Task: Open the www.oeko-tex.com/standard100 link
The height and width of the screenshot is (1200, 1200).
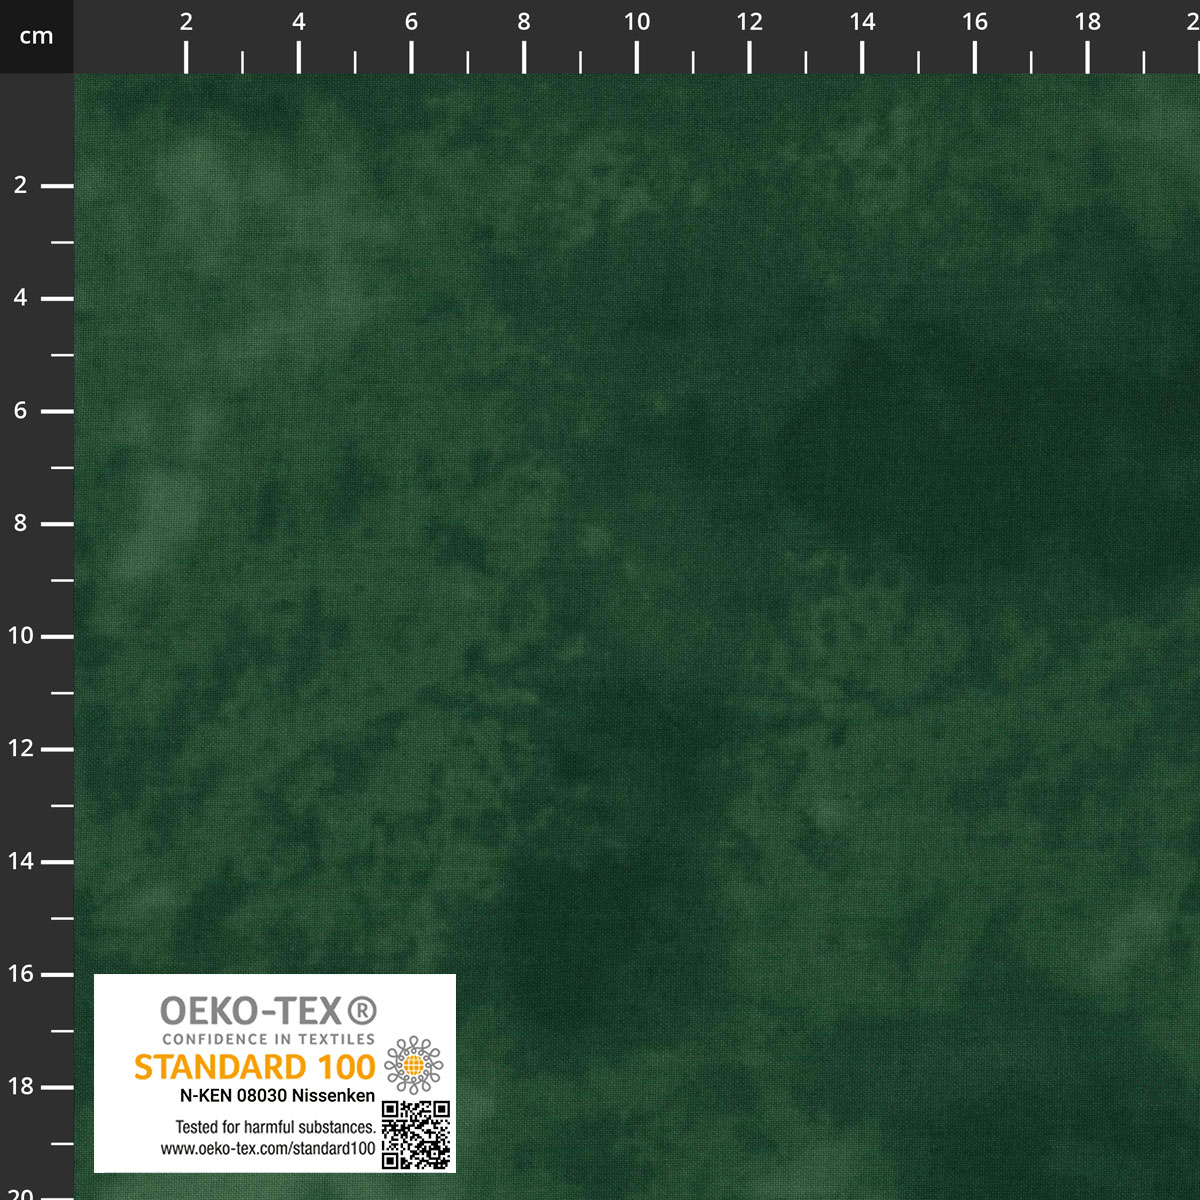Action: click(268, 1149)
